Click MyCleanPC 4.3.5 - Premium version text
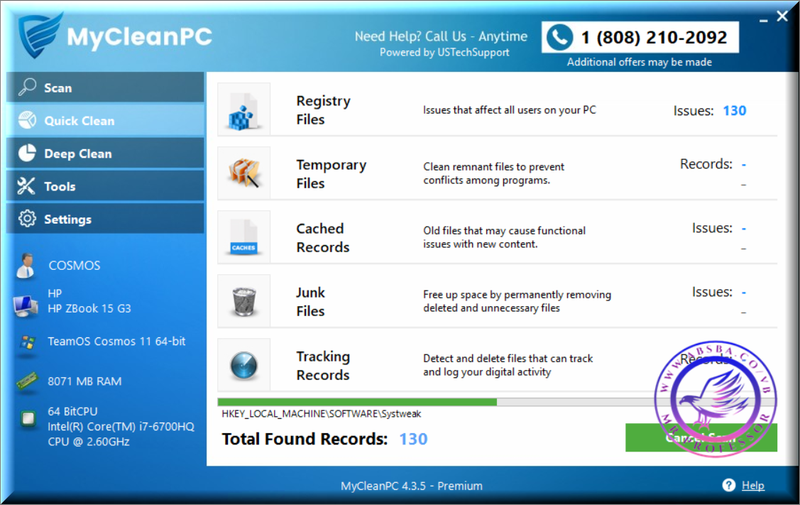The height and width of the screenshot is (505, 800). tap(411, 486)
